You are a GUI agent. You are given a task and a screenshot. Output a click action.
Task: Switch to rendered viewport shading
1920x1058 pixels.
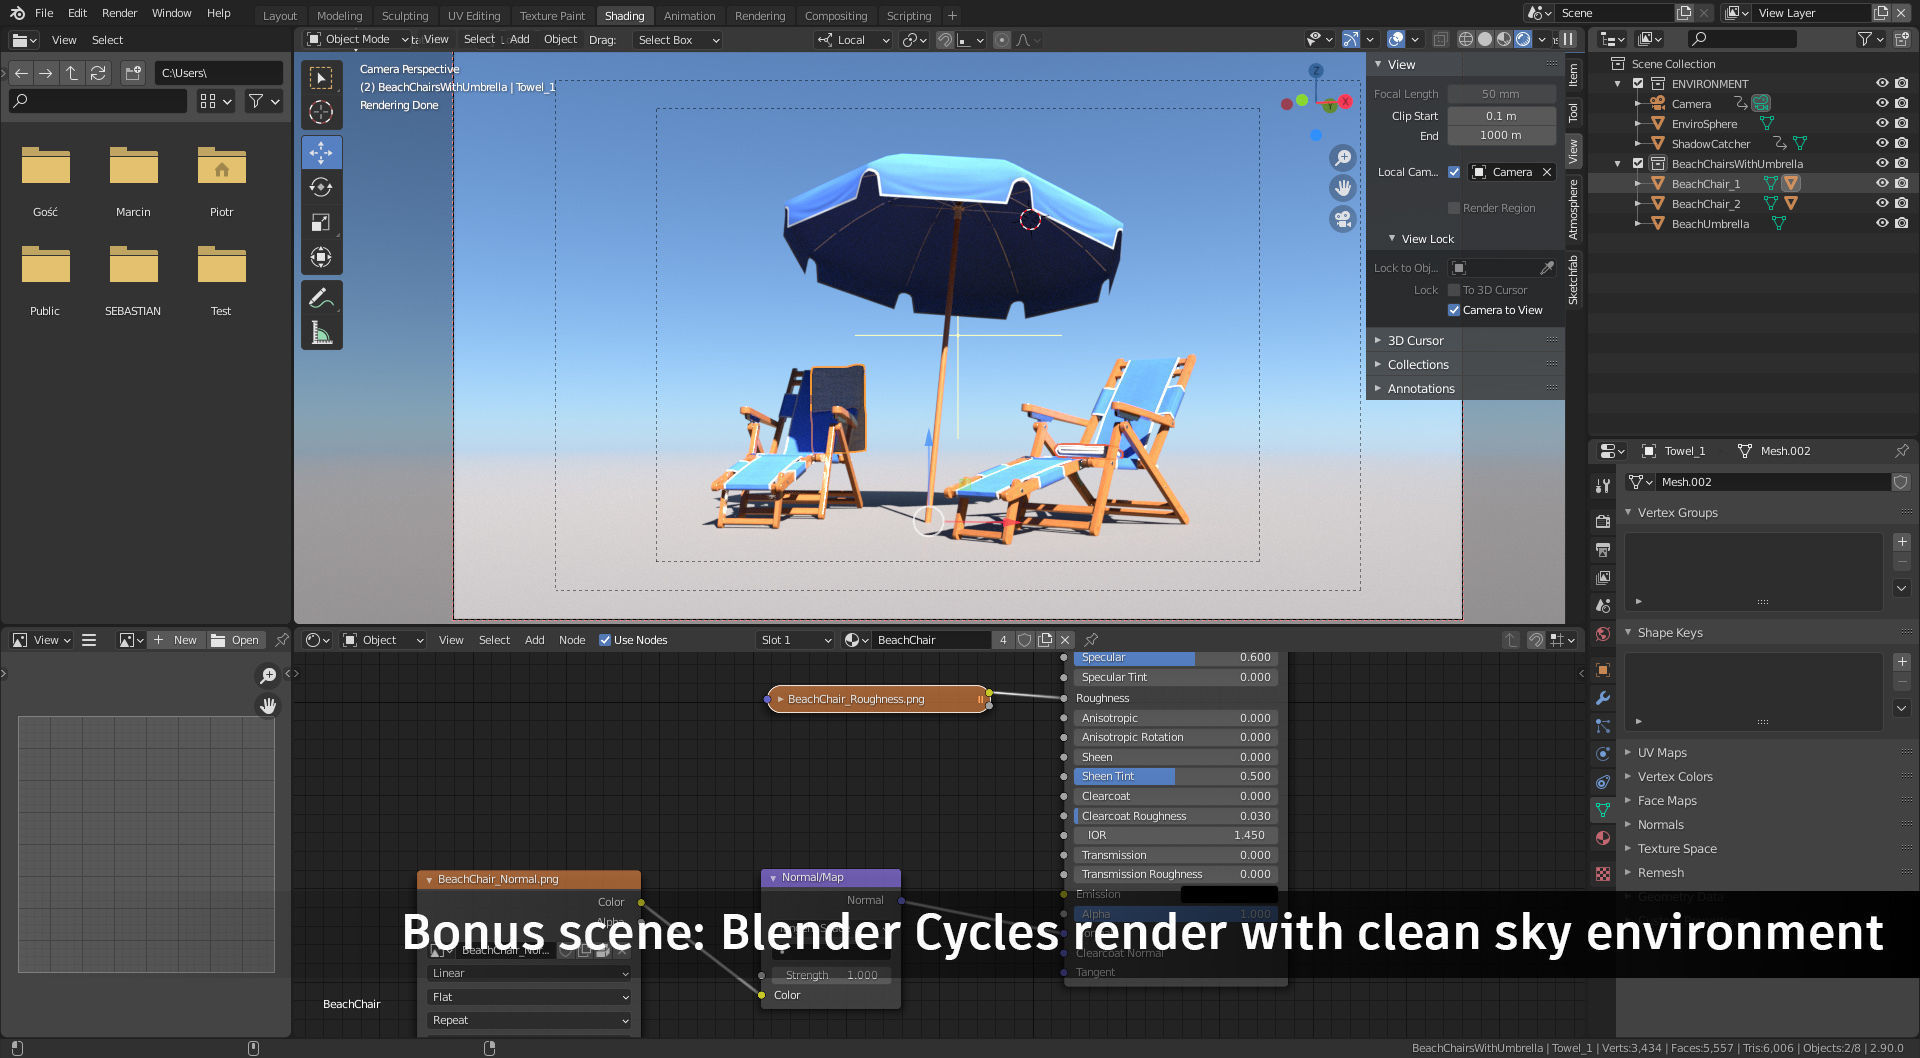pos(1523,39)
